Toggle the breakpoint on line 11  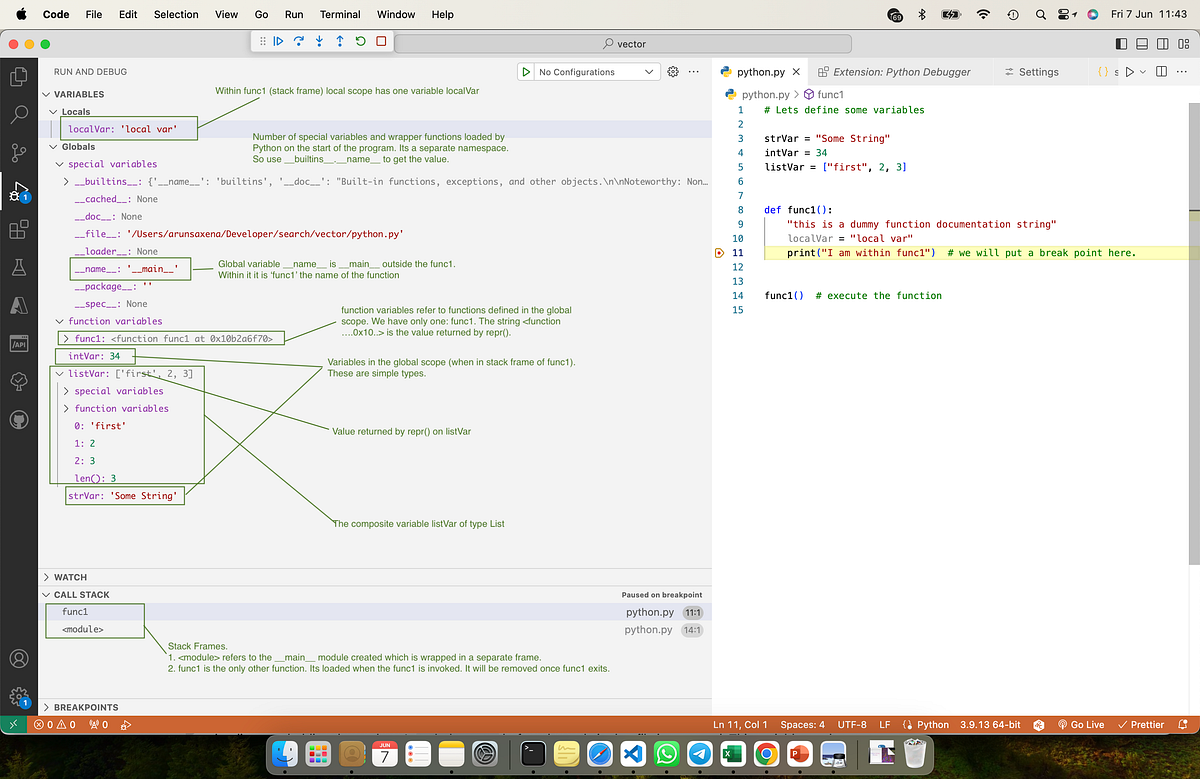click(719, 252)
